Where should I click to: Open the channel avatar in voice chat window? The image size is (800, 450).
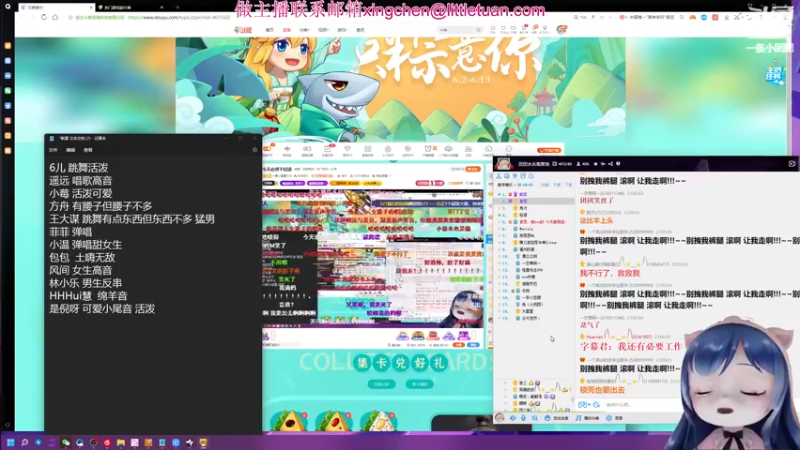pos(503,164)
